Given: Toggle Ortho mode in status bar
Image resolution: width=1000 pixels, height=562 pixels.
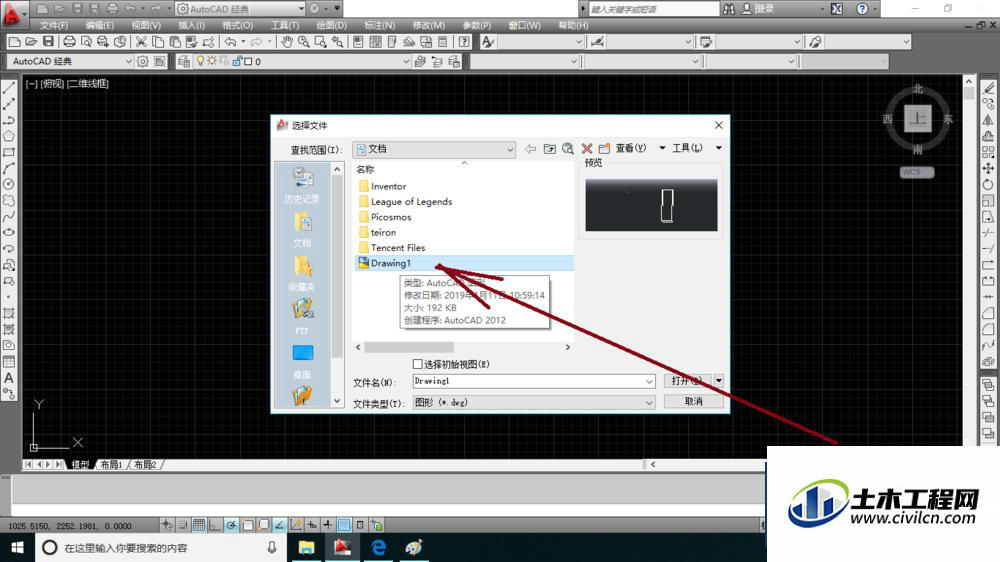Looking at the screenshot, I should (x=215, y=525).
